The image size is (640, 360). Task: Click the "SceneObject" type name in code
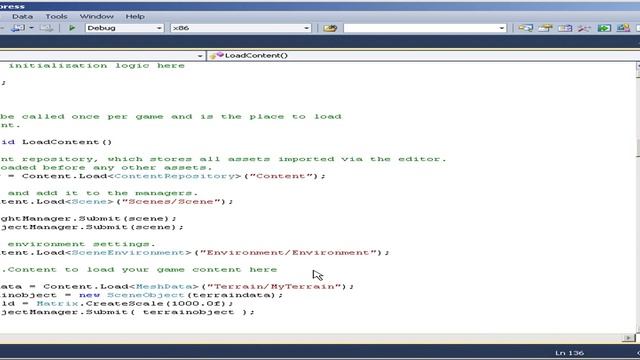[x=146, y=295]
